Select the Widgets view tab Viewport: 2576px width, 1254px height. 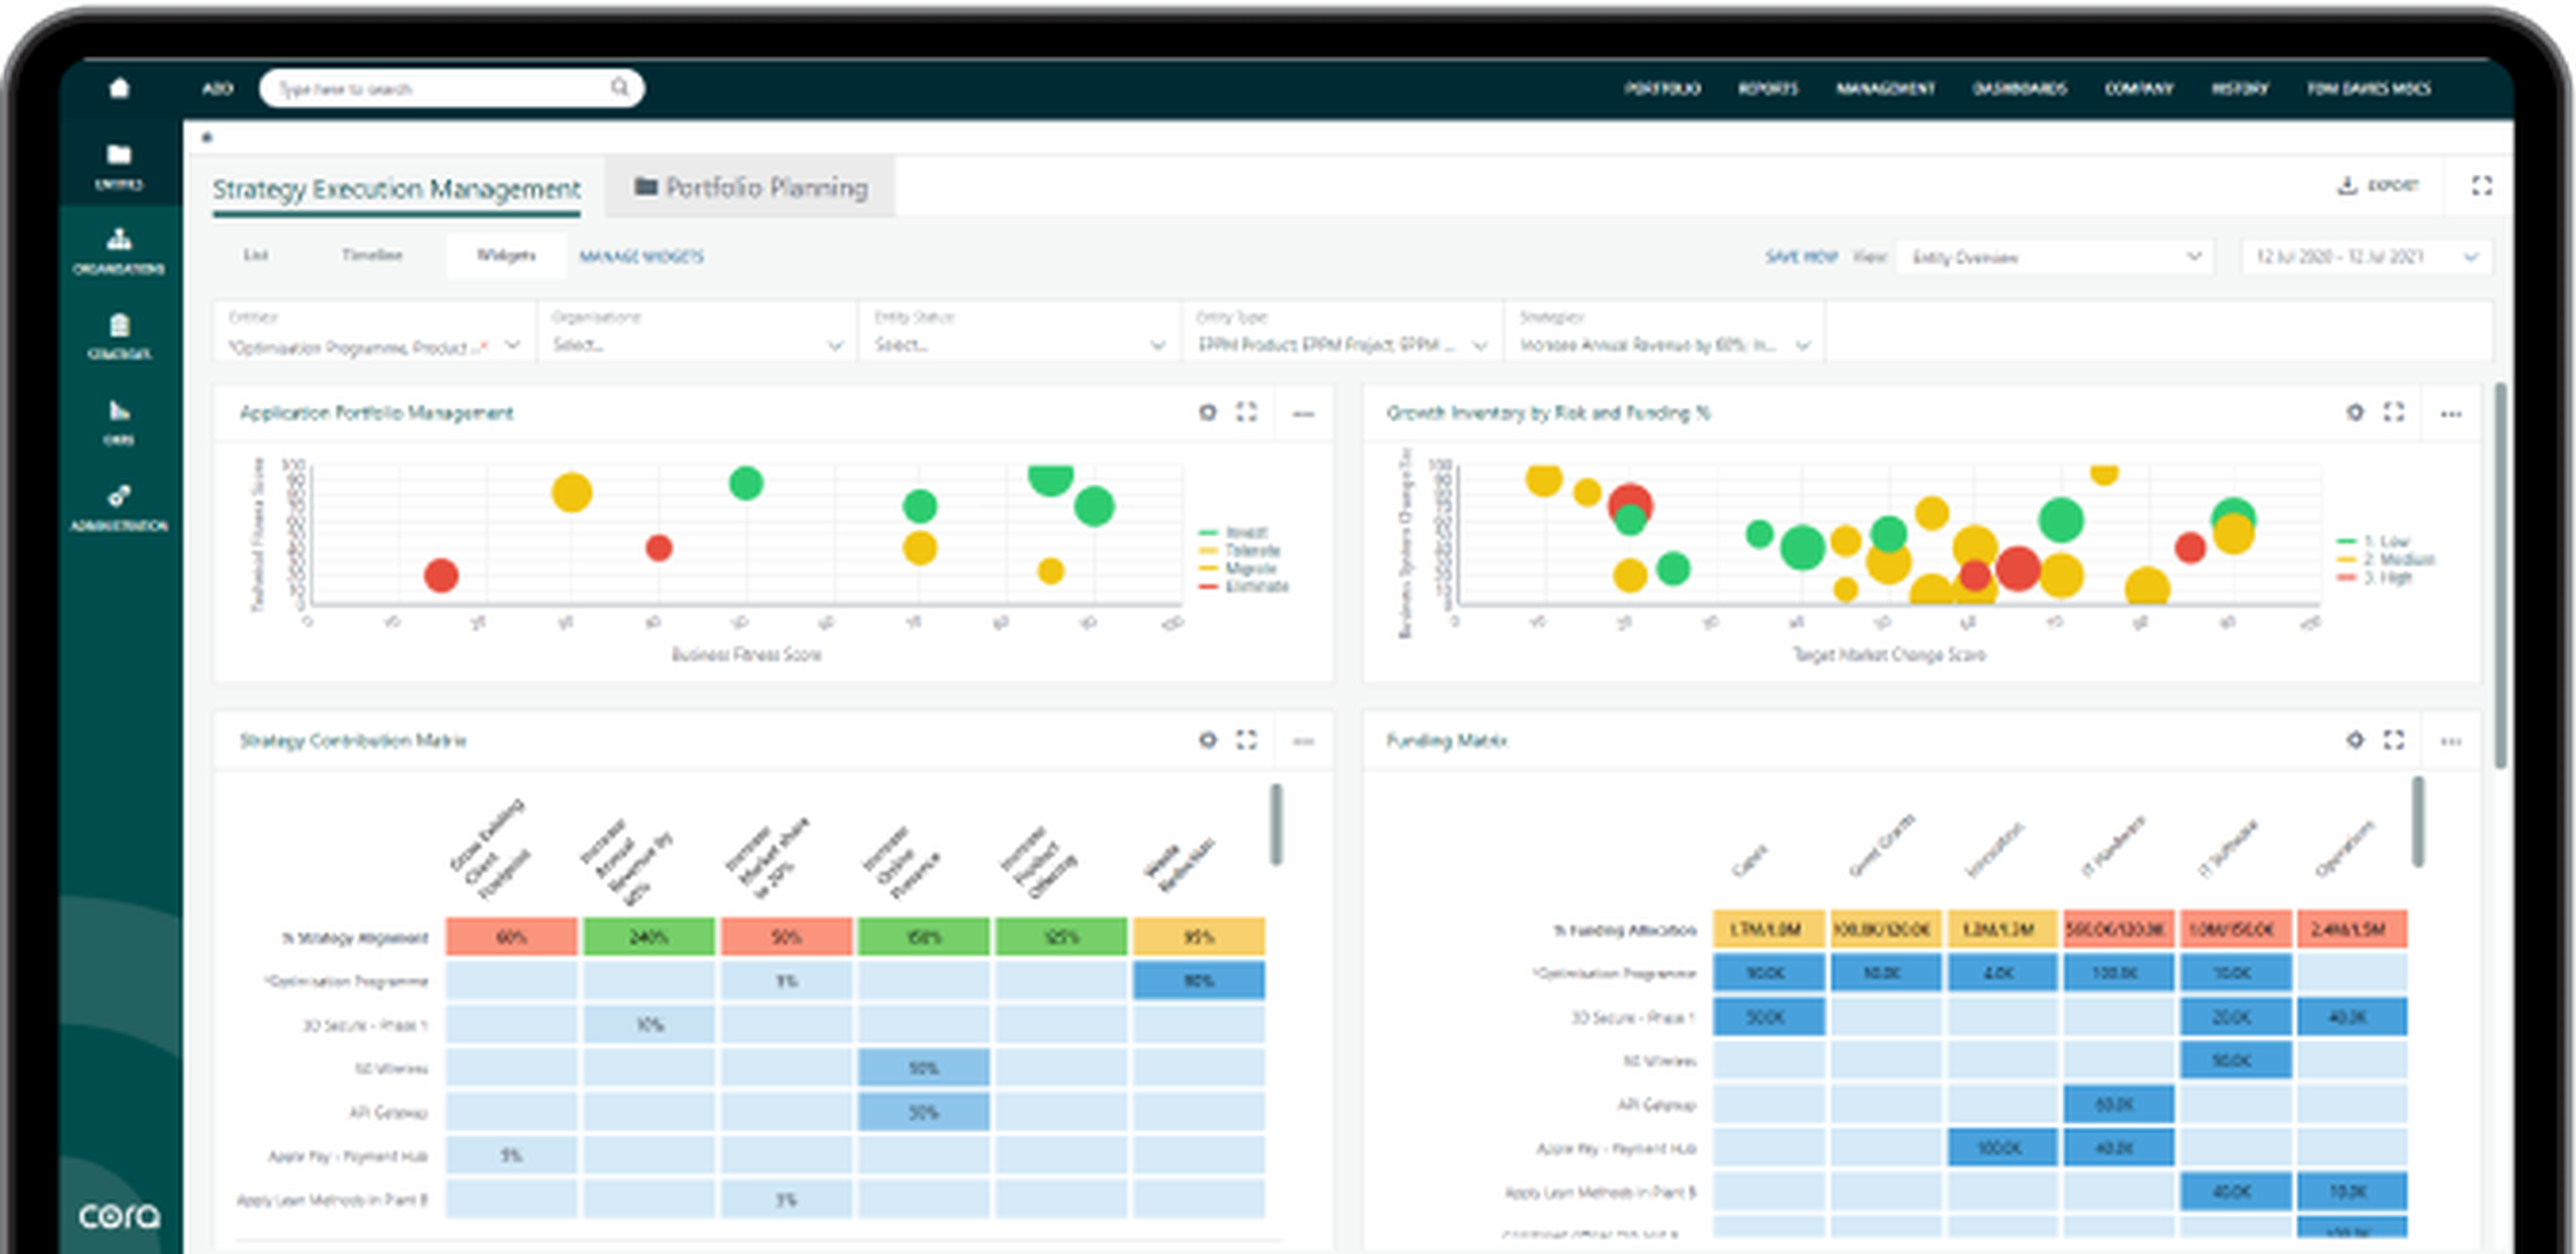(x=506, y=255)
